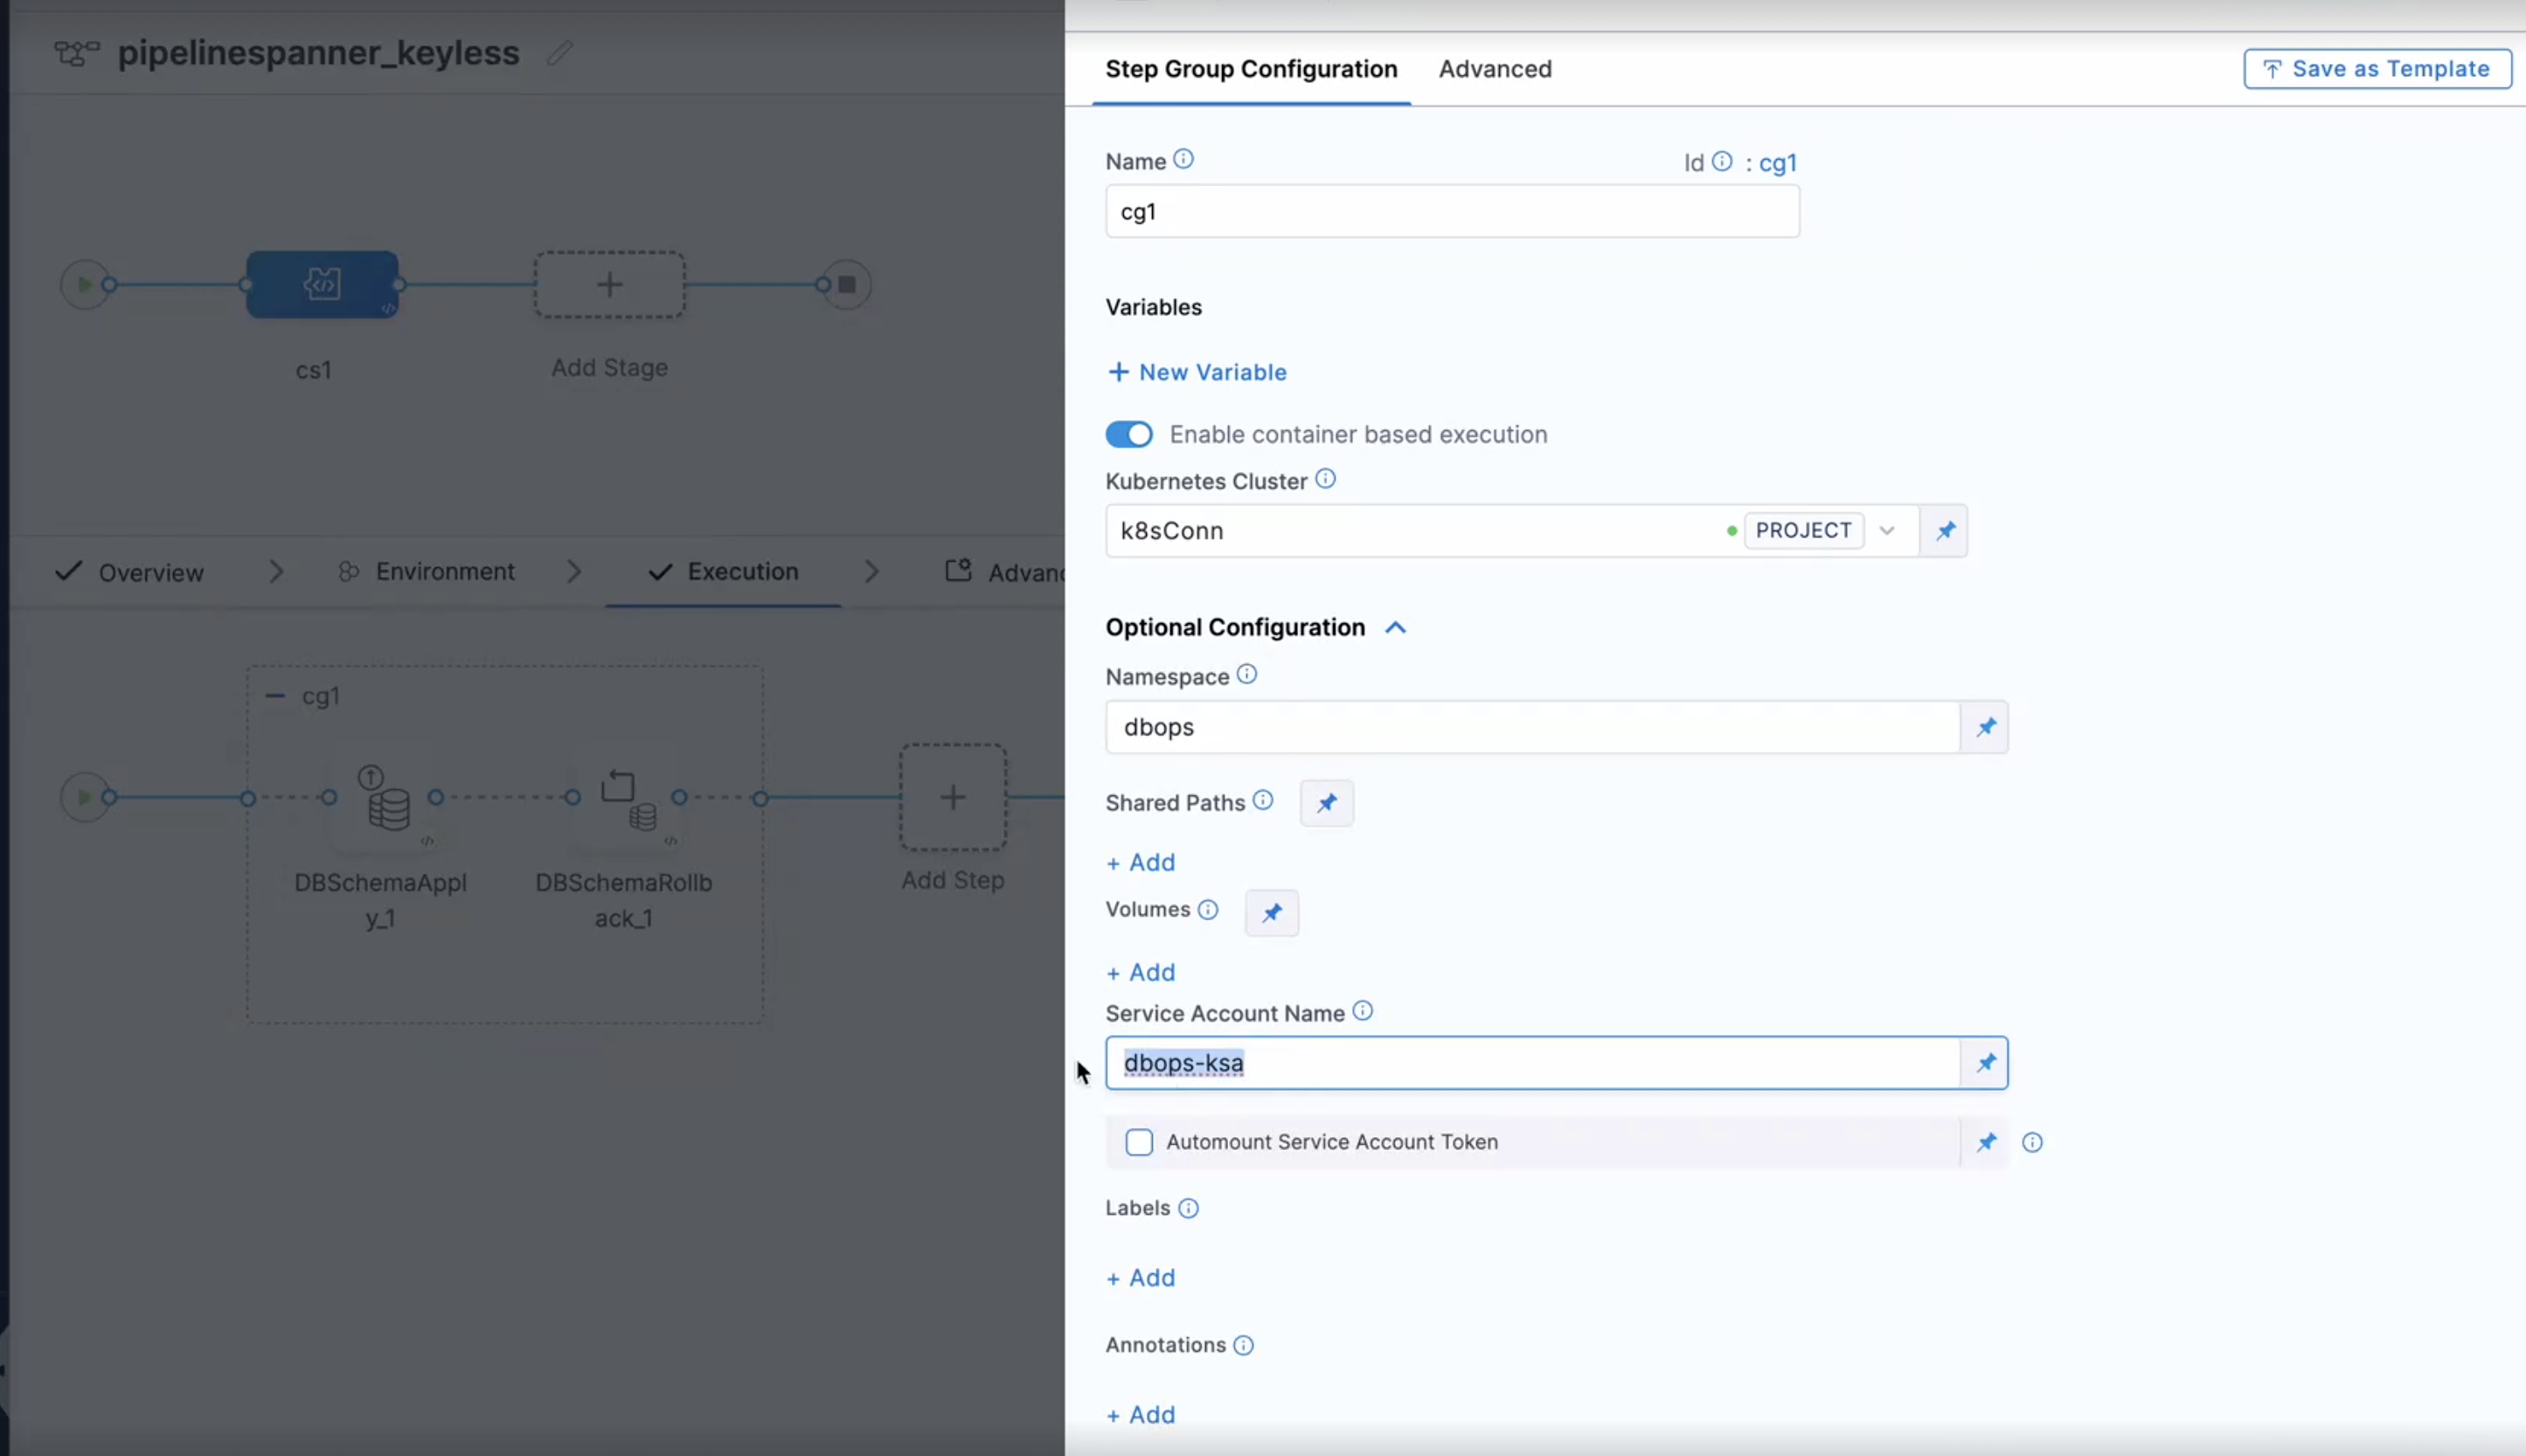Click the Service Account Name info icon

coord(1363,1011)
